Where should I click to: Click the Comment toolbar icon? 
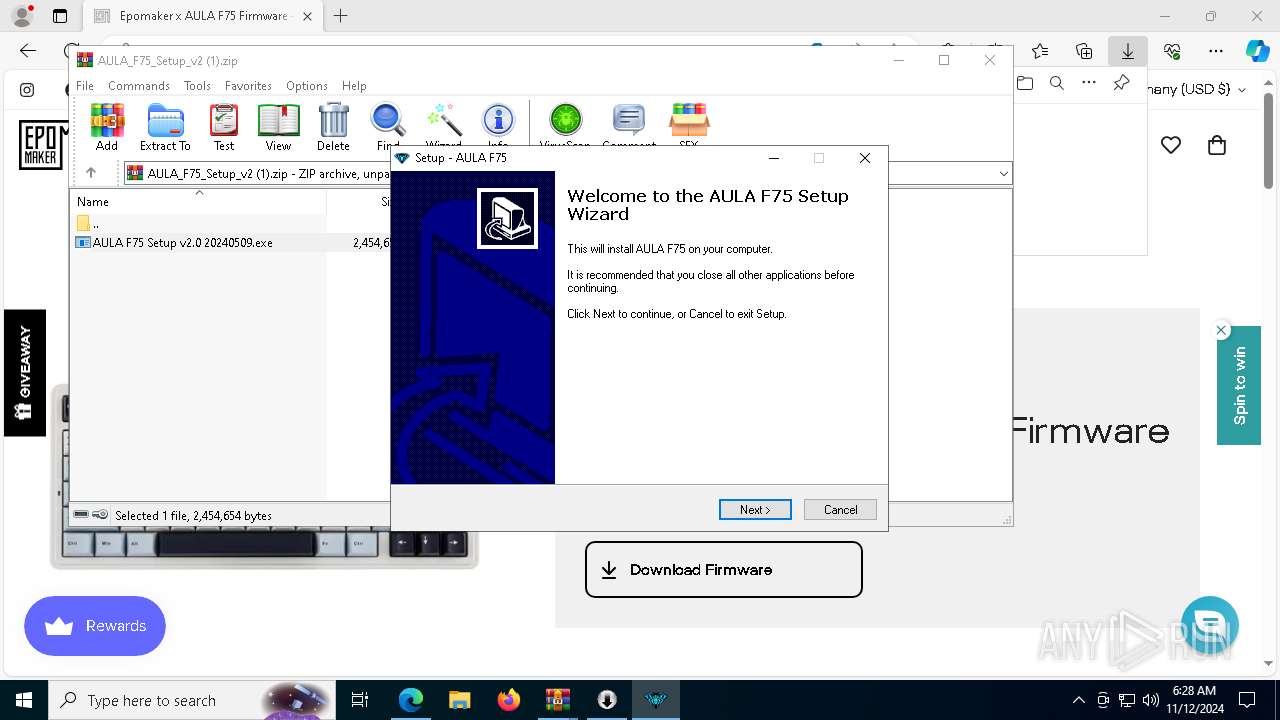point(628,122)
